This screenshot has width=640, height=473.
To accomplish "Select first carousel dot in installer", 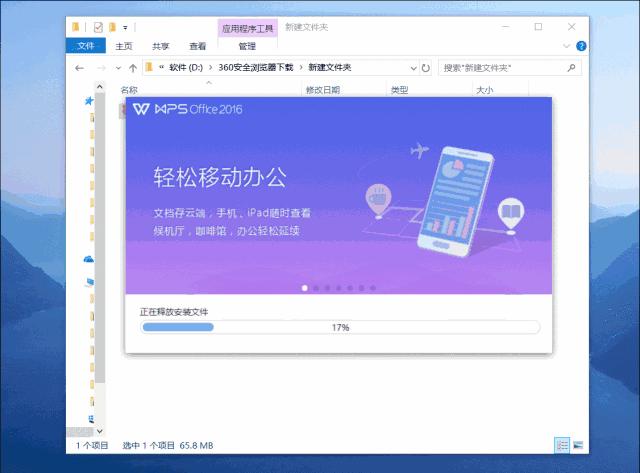I will [304, 288].
